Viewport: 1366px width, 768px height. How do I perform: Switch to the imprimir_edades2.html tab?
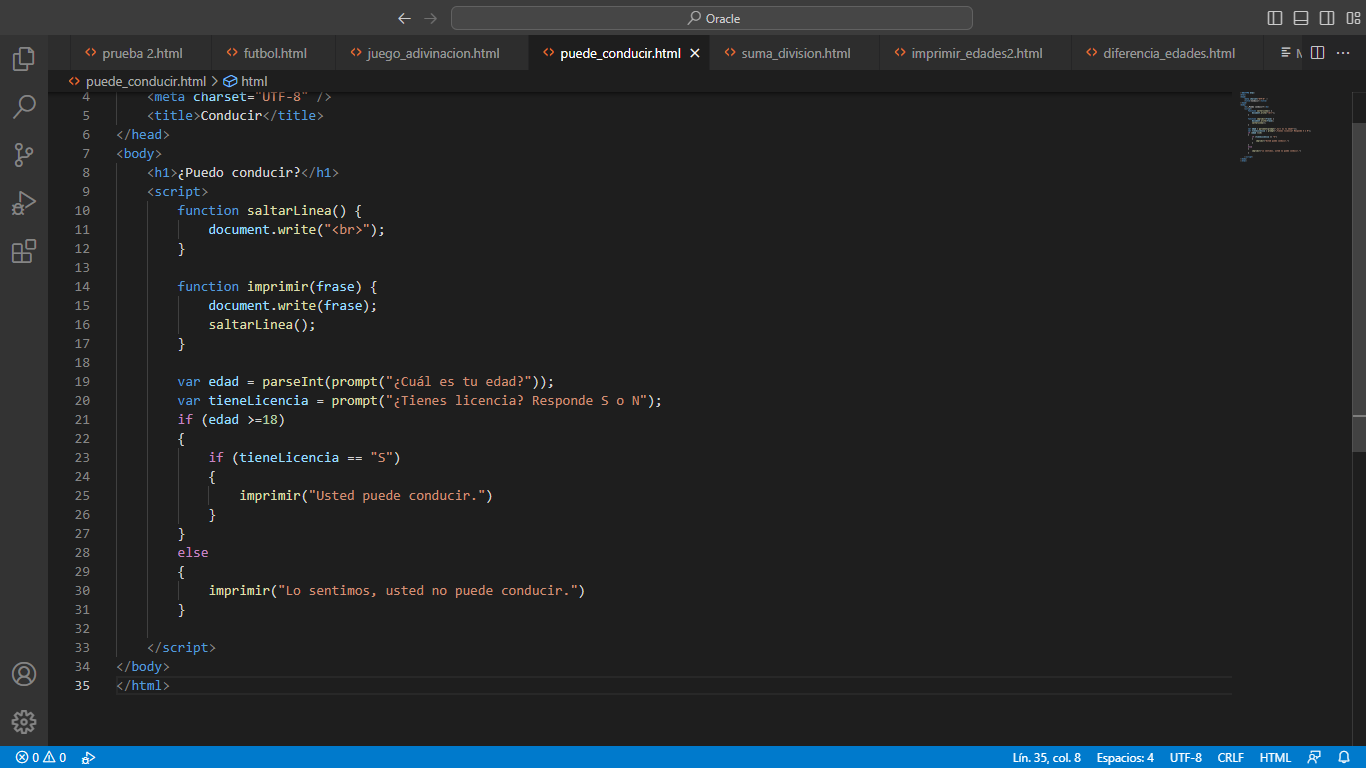(976, 53)
